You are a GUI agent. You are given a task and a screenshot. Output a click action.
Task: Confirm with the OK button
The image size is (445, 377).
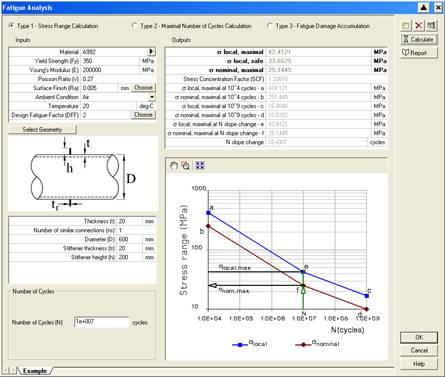[419, 337]
